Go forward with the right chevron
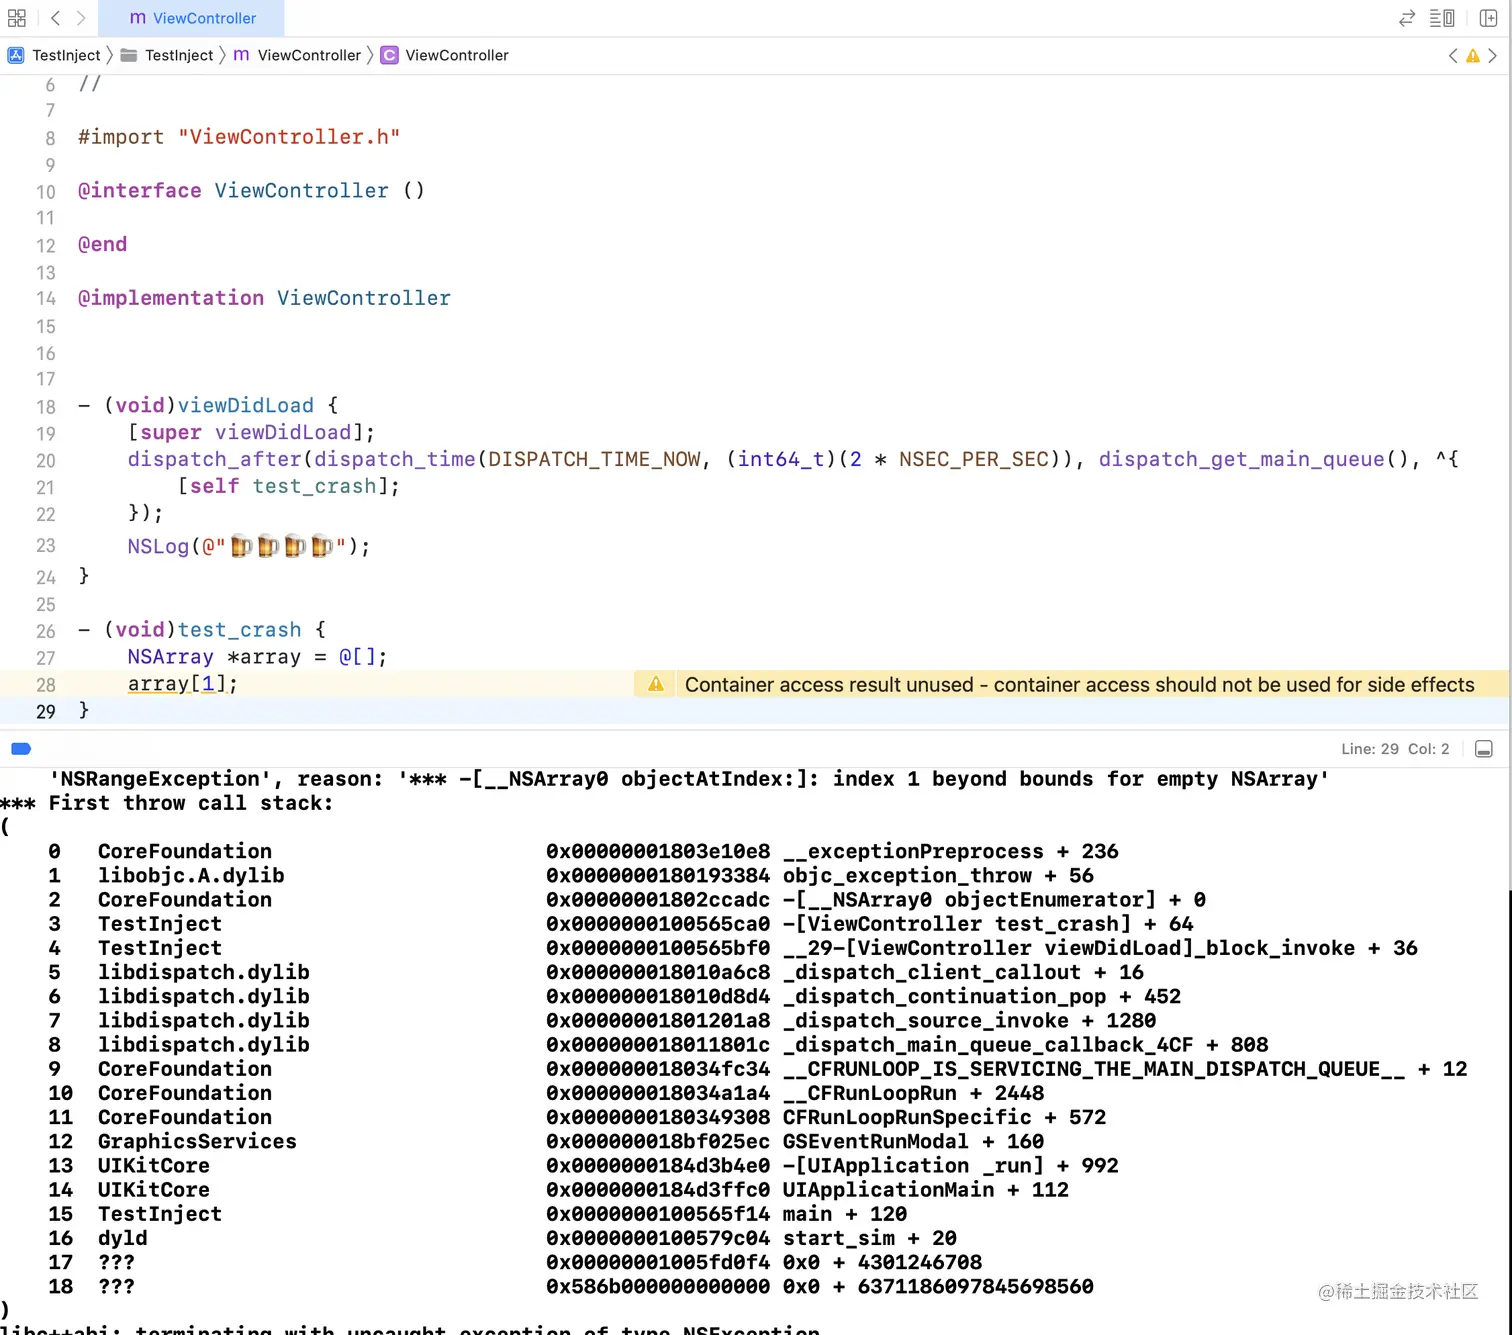 81,18
